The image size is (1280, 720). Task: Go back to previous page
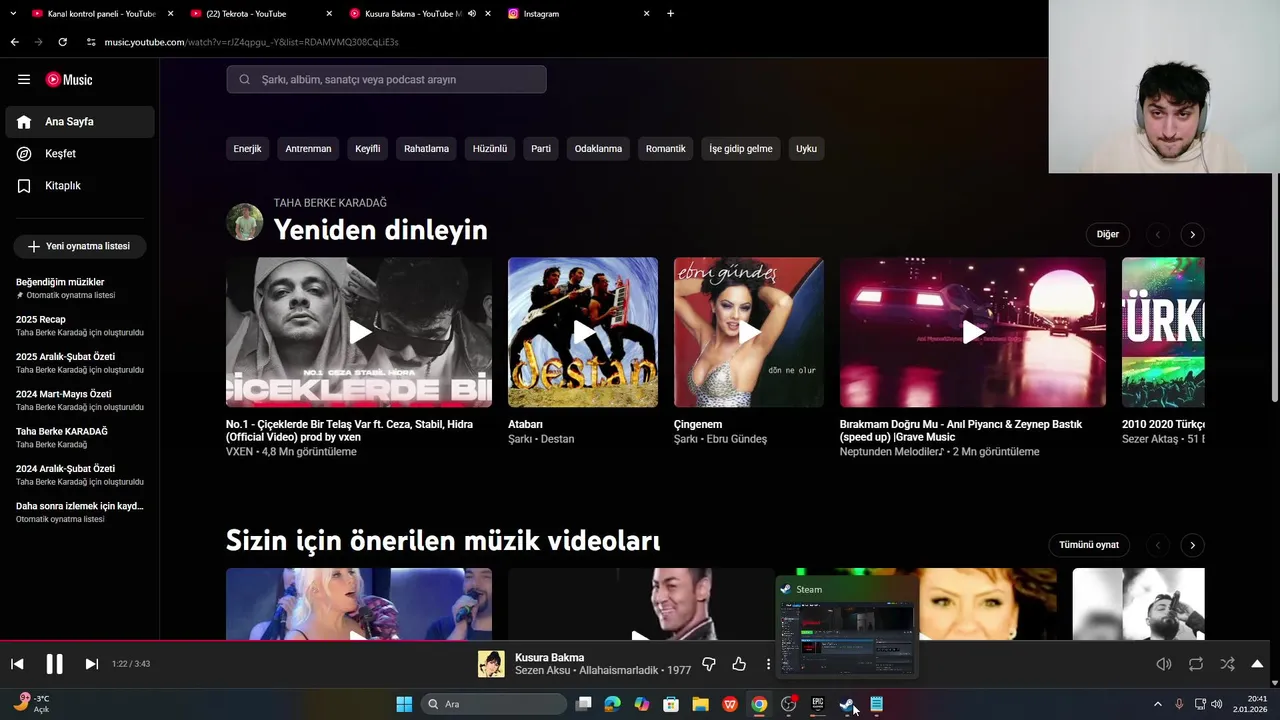point(14,42)
